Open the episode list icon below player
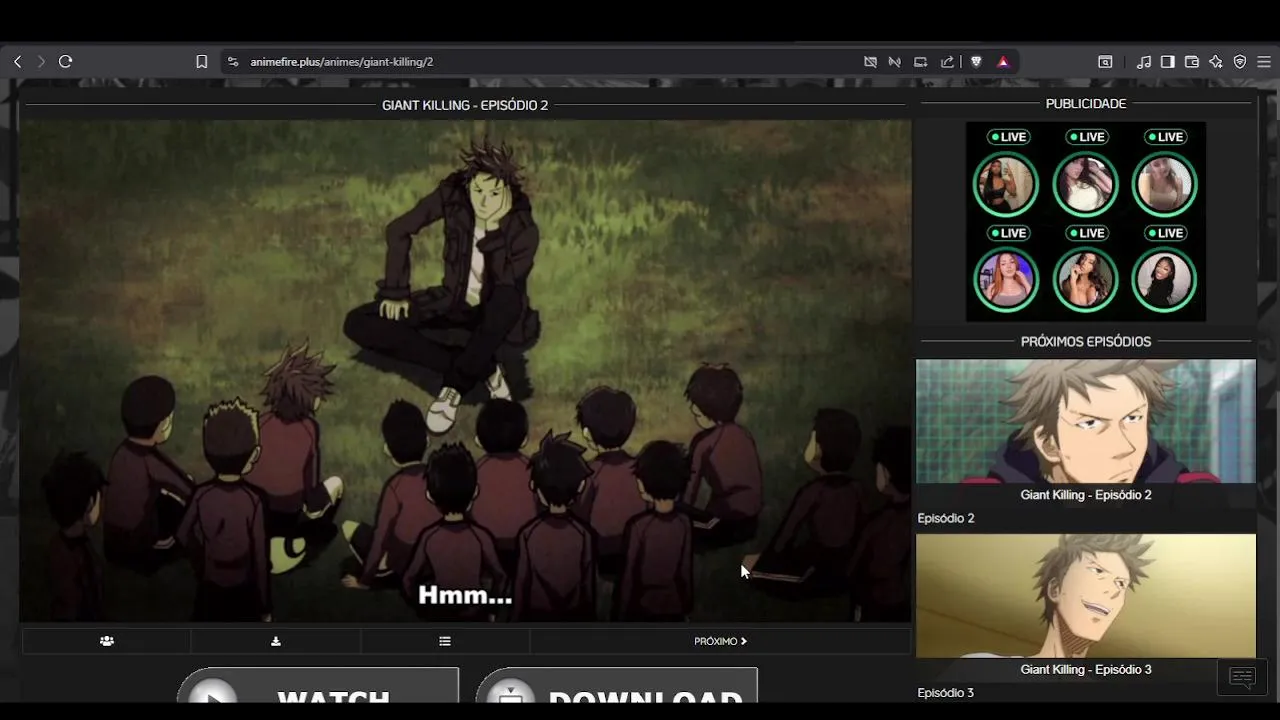 pyautogui.click(x=445, y=641)
